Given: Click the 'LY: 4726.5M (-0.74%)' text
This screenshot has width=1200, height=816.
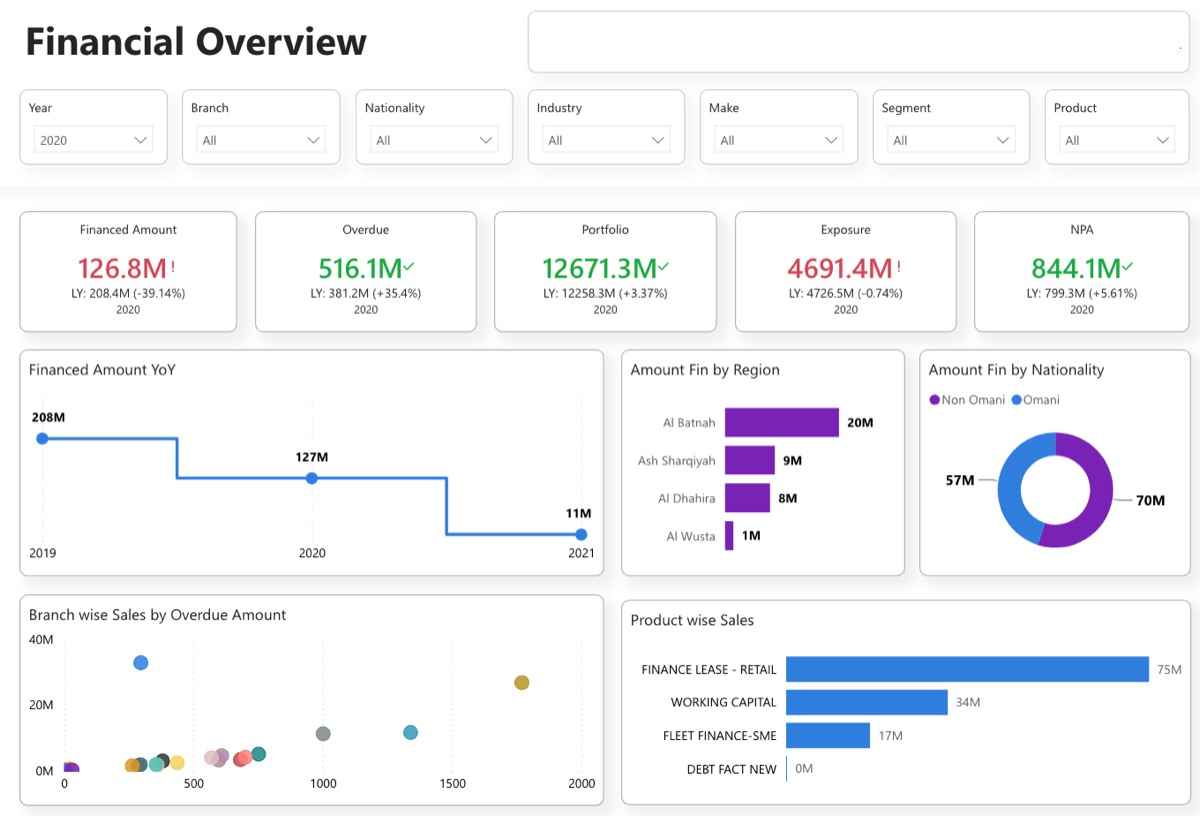Looking at the screenshot, I should tap(846, 294).
